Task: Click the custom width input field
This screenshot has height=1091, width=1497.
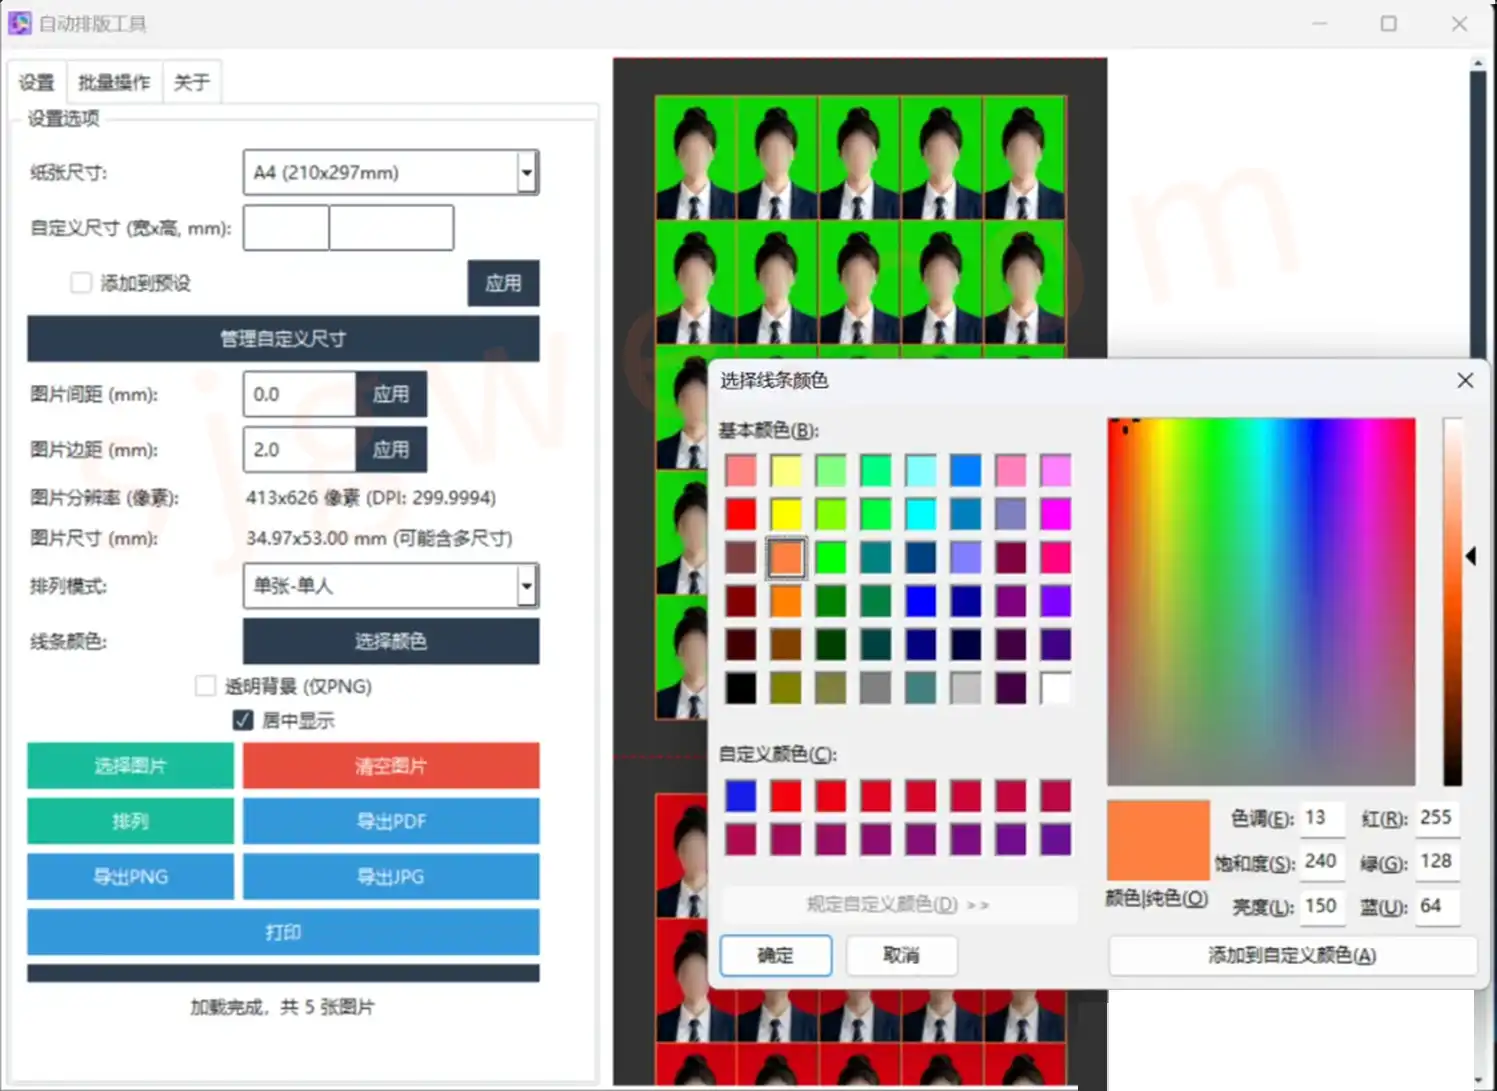Action: pyautogui.click(x=286, y=228)
